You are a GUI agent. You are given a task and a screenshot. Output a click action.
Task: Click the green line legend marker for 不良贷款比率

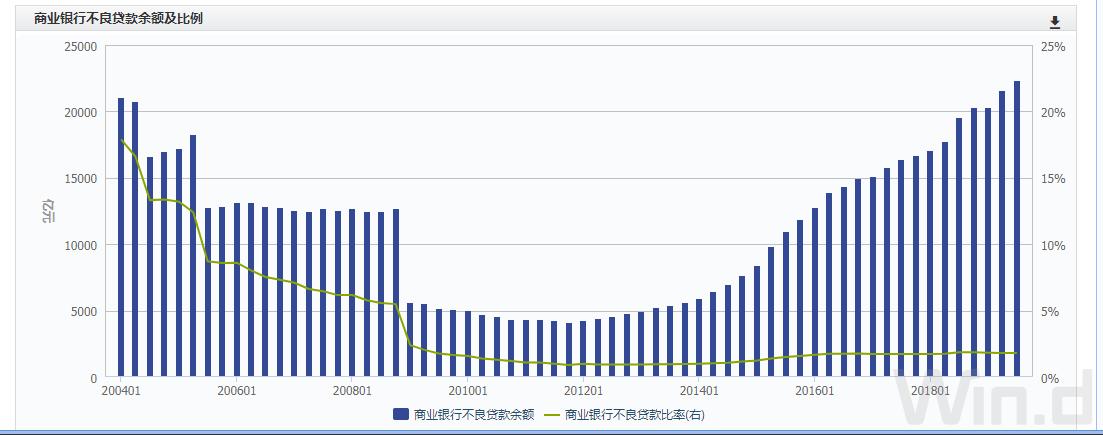coord(552,415)
